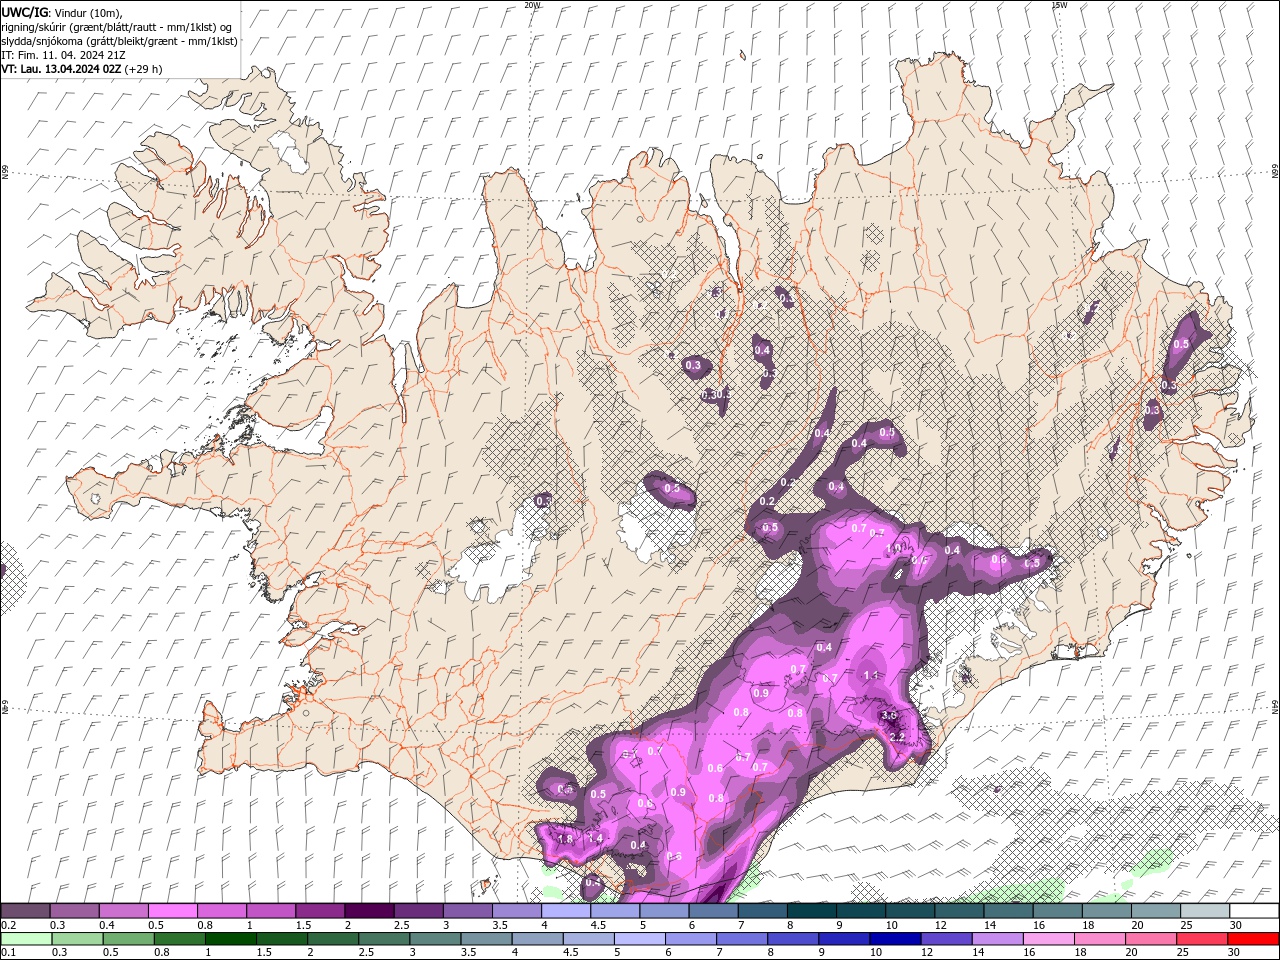Click the 20W longitude label
1280x960 pixels.
coord(532,5)
